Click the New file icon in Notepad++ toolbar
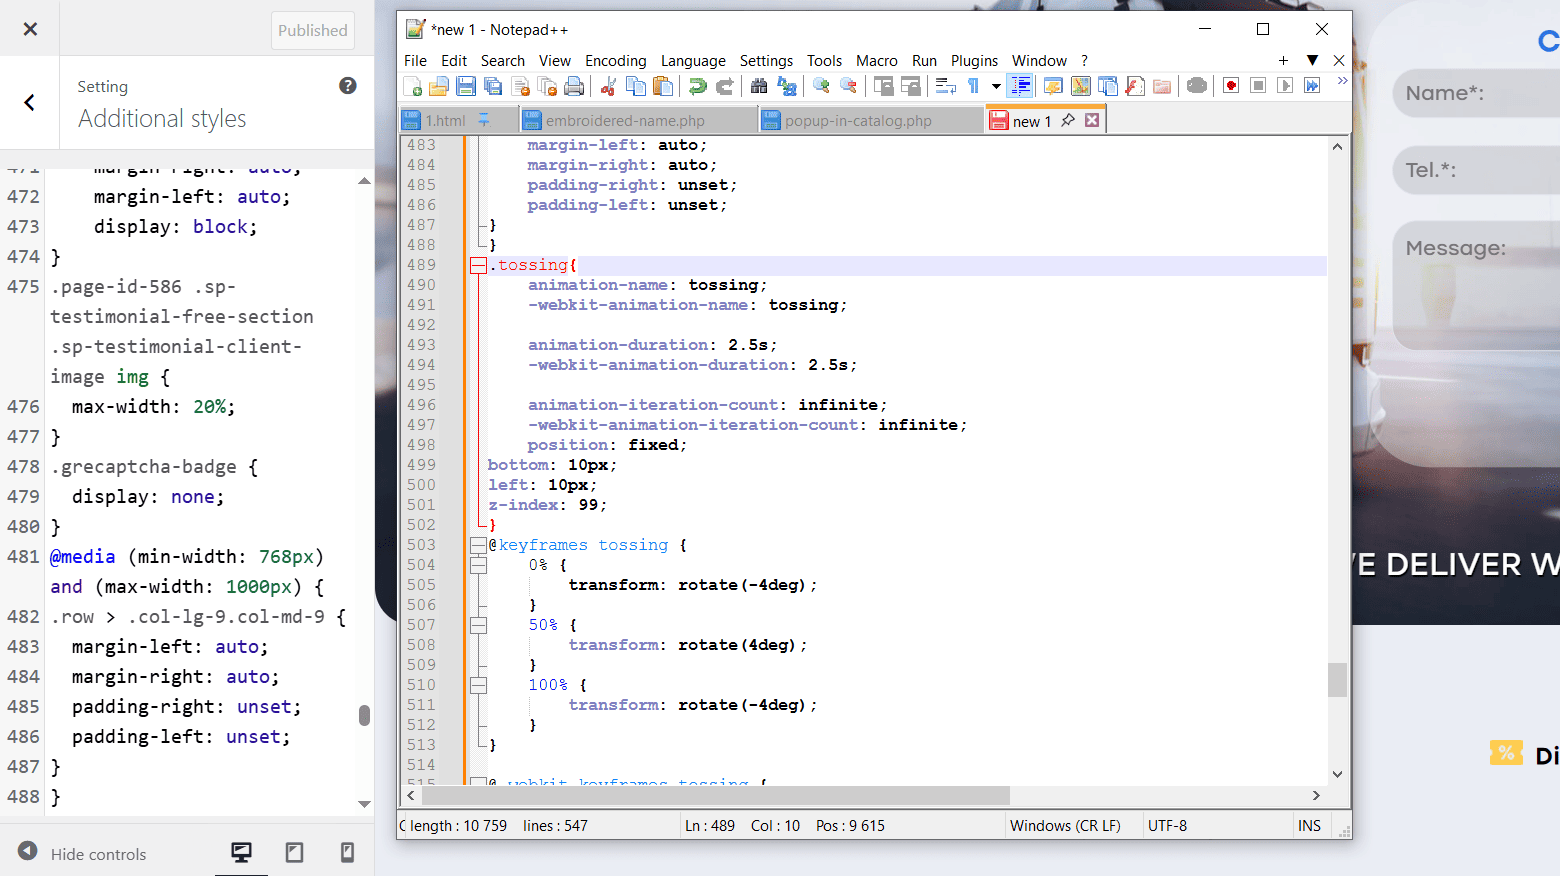Viewport: 1560px width, 876px height. click(412, 87)
